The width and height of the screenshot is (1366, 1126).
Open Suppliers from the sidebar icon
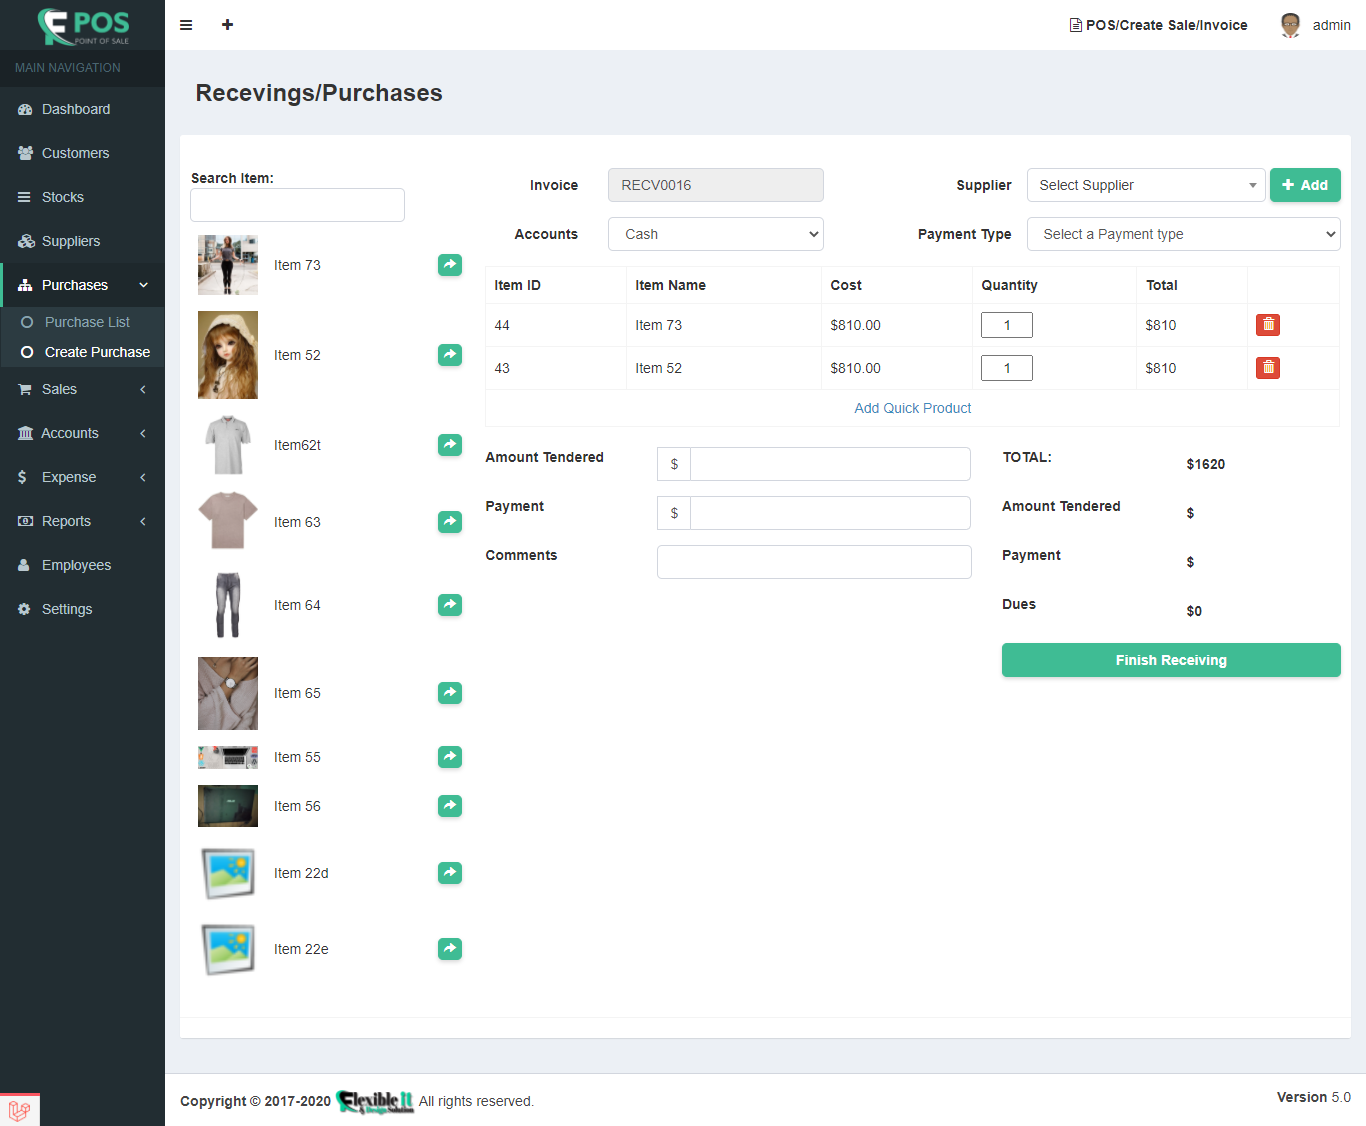pyautogui.click(x=24, y=241)
